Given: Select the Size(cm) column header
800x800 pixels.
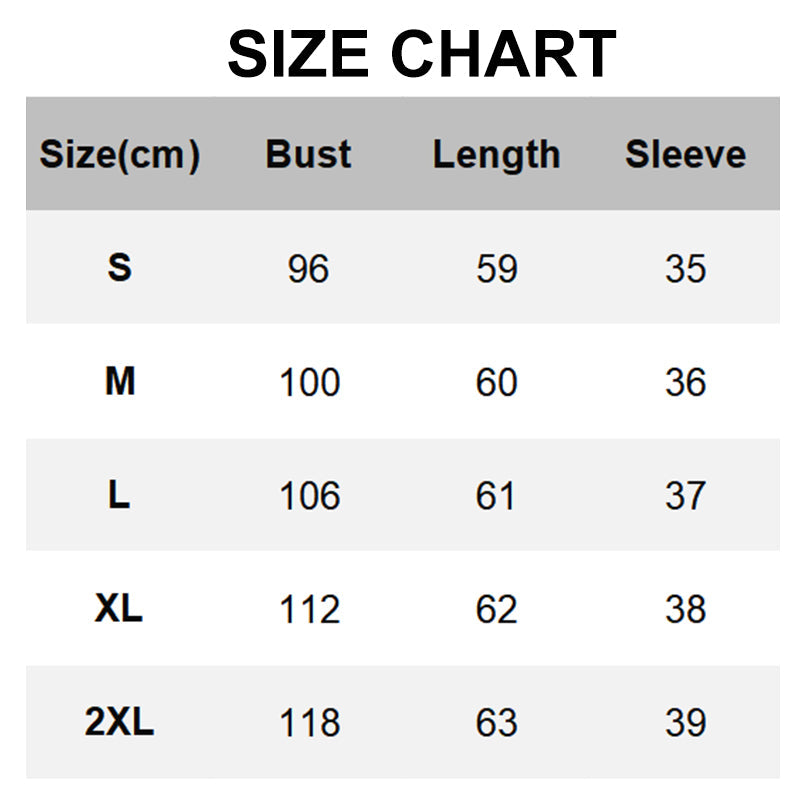Looking at the screenshot, I should coord(120,155).
